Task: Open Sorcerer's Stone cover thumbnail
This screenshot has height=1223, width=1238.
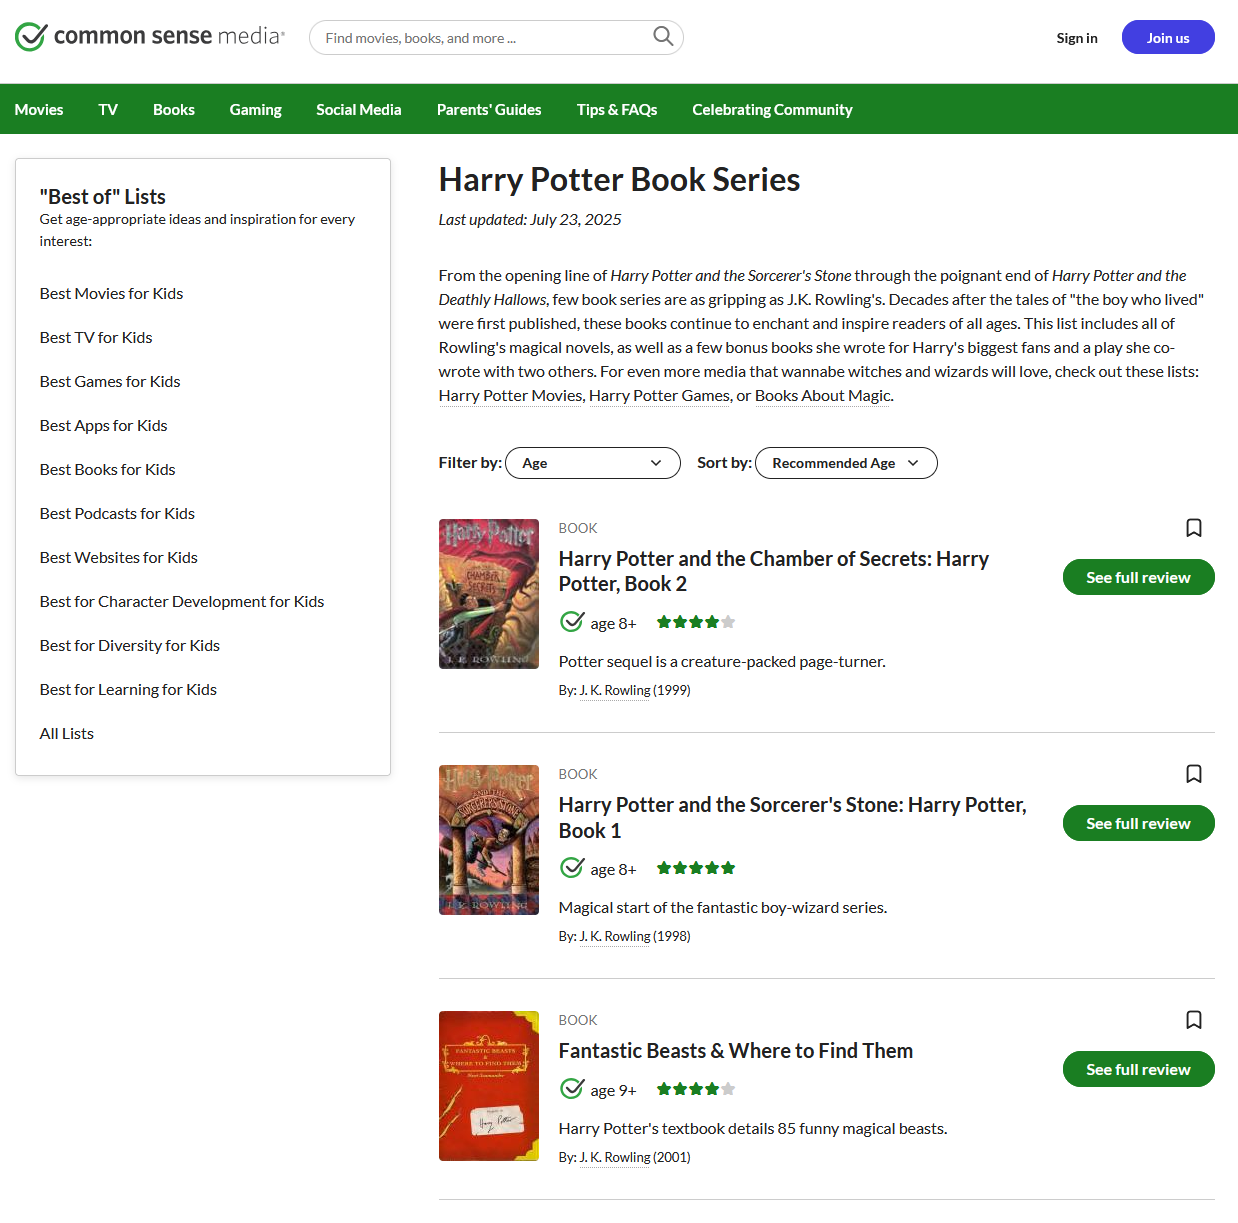Action: [x=489, y=840]
